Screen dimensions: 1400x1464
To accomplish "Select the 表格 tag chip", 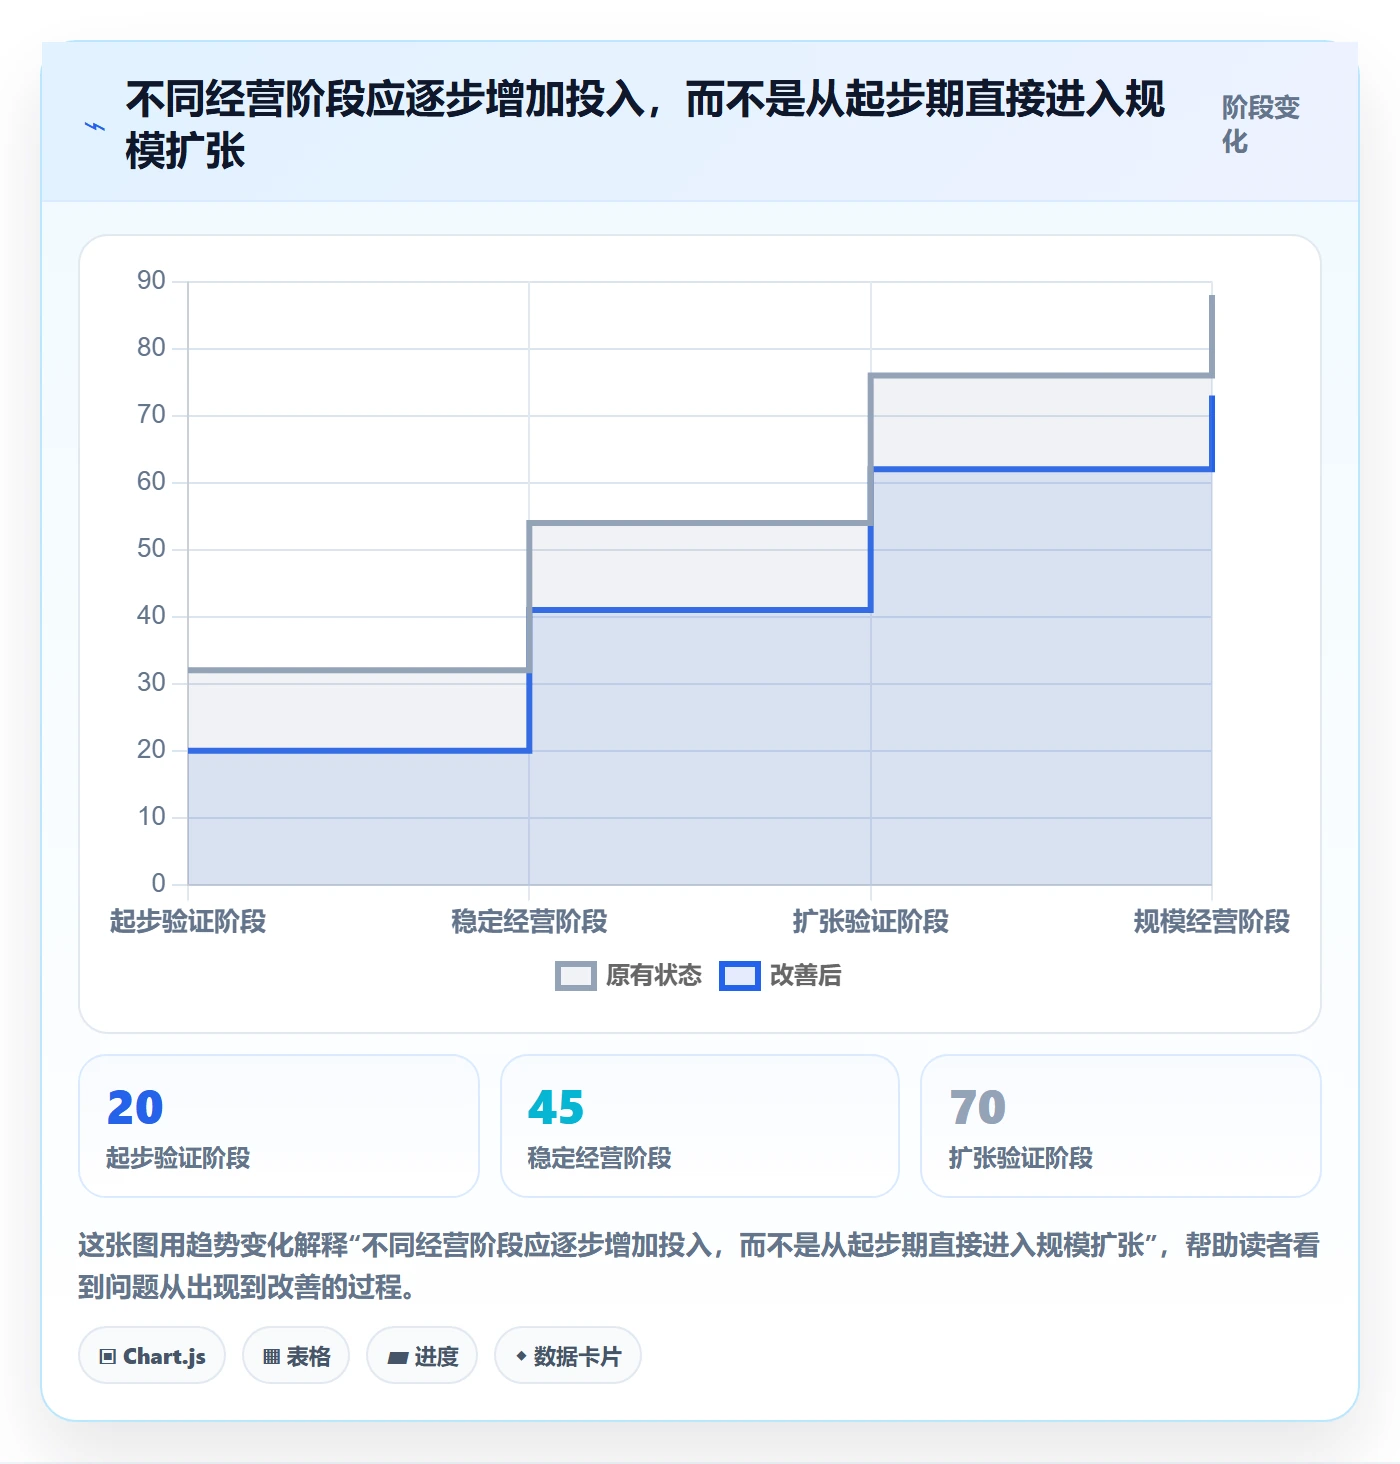I will pyautogui.click(x=296, y=1356).
